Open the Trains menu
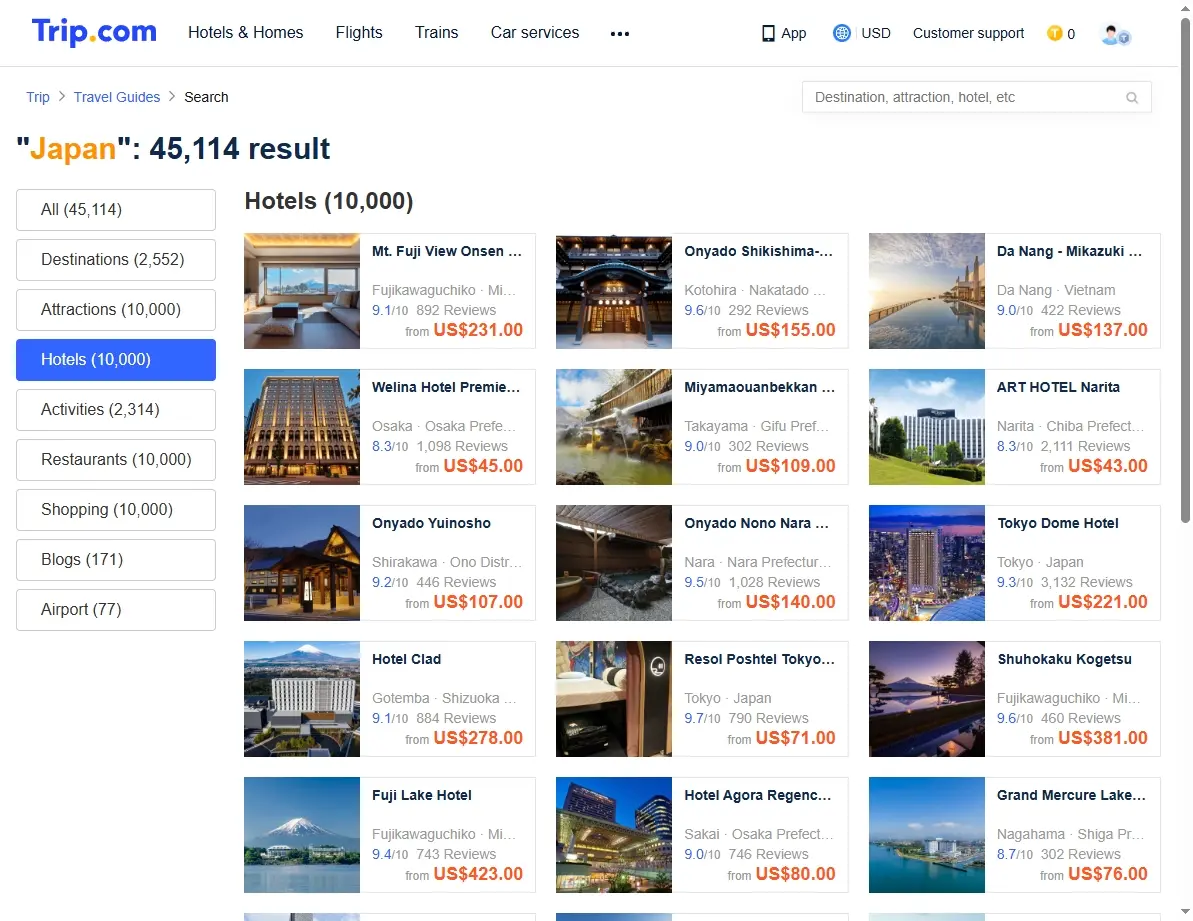 pyautogui.click(x=436, y=33)
